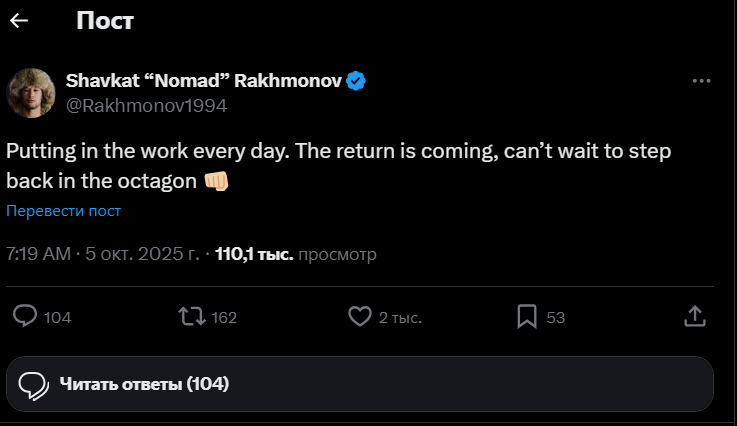
Task: Open Shavkat Rakhmonov's profile avatar
Action: tap(31, 93)
